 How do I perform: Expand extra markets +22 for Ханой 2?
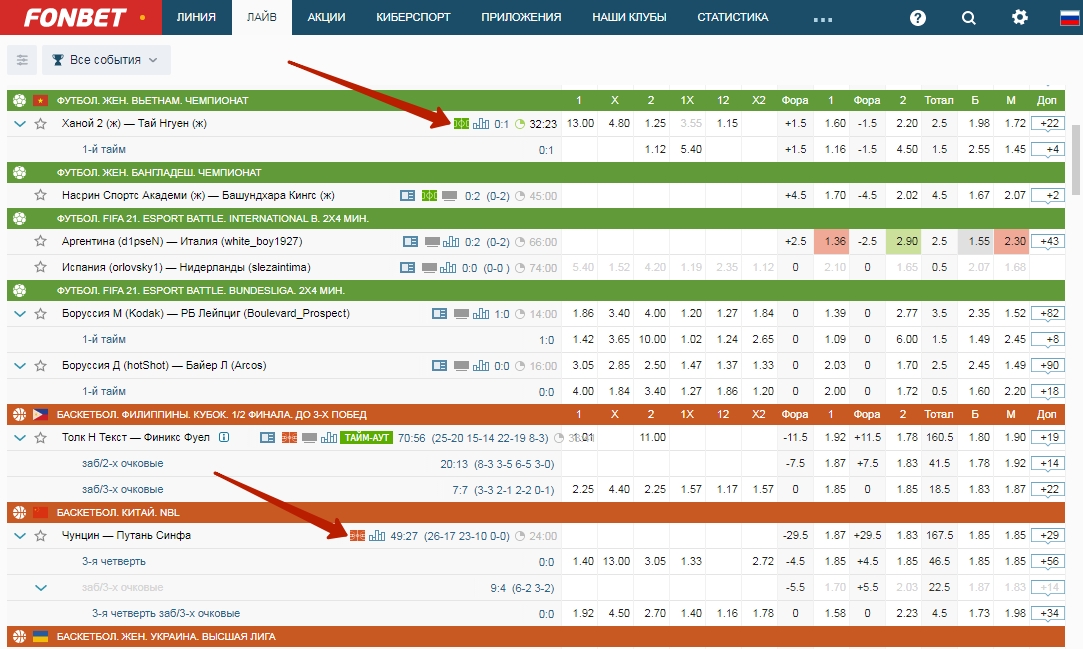1048,124
